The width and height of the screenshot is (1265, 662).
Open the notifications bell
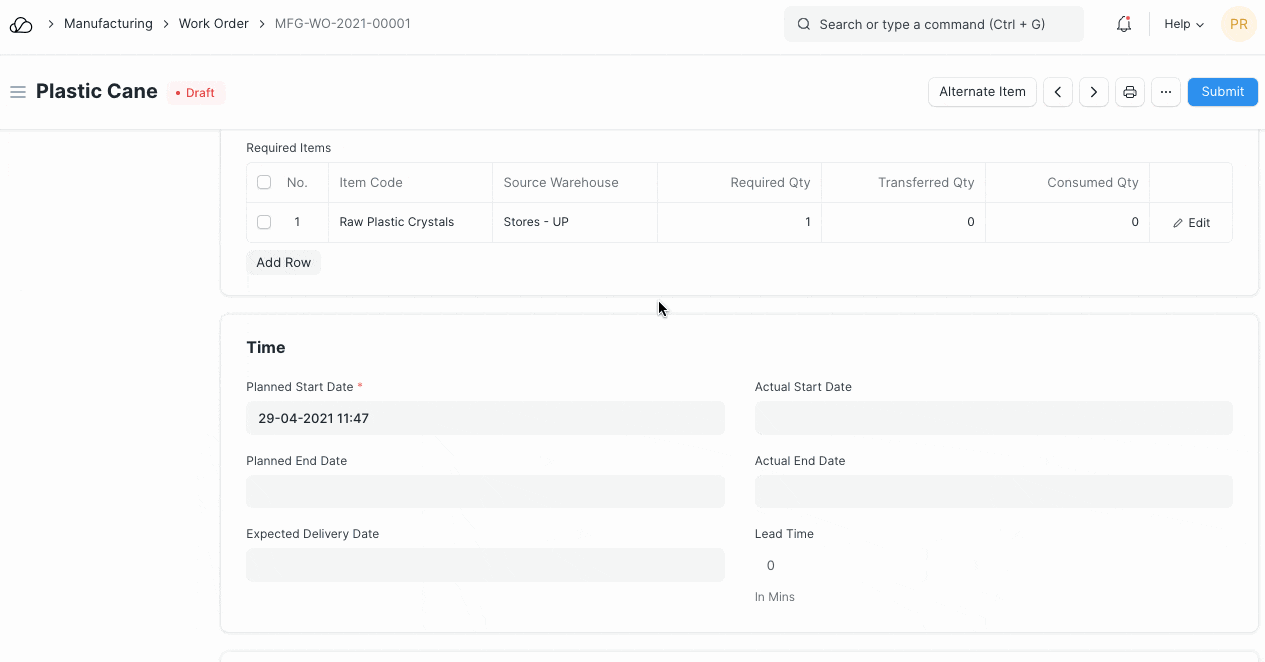(1124, 24)
